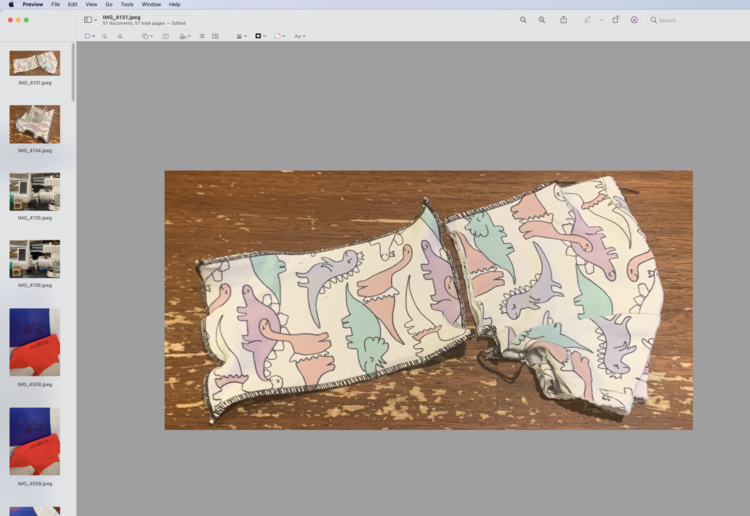The image size is (750, 516).
Task: Select the IMG_4135.jpeg thumbnail
Action: click(x=35, y=192)
